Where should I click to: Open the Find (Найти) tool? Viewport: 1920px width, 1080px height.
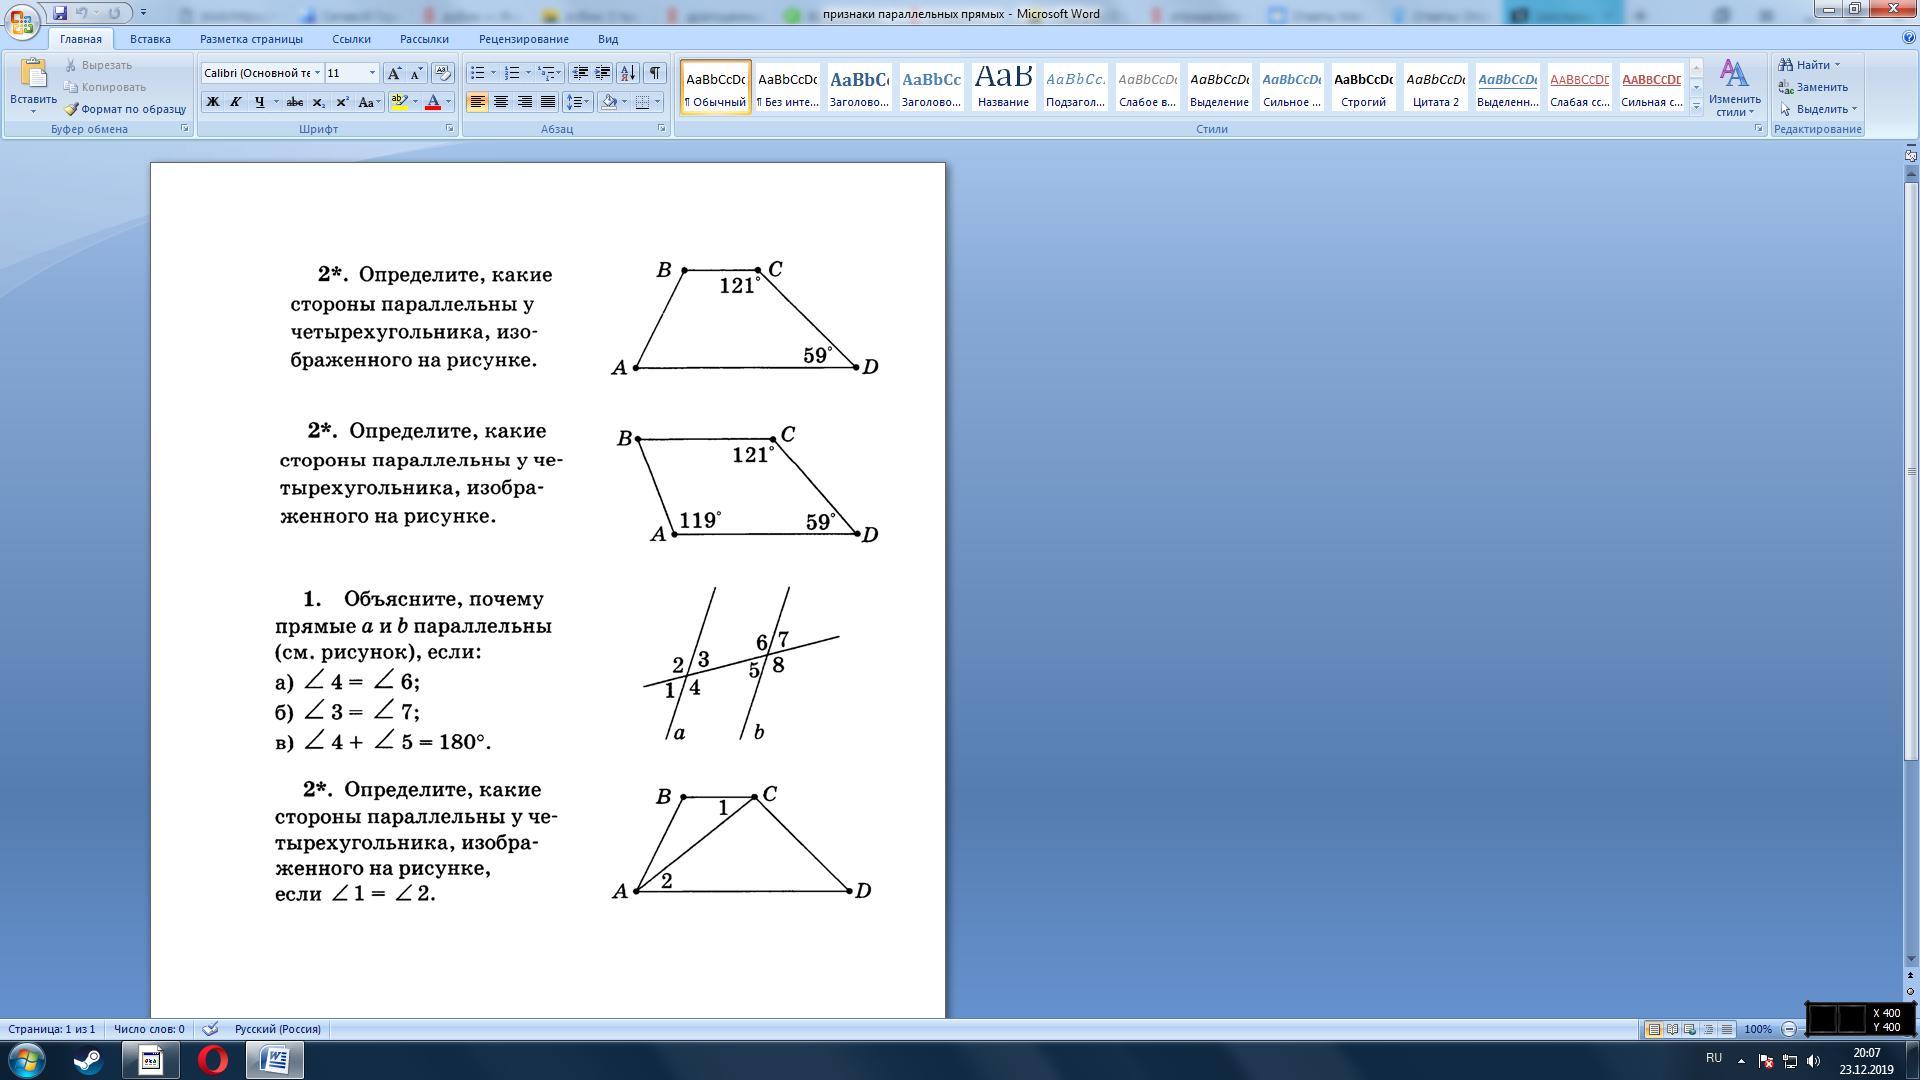(x=1811, y=65)
